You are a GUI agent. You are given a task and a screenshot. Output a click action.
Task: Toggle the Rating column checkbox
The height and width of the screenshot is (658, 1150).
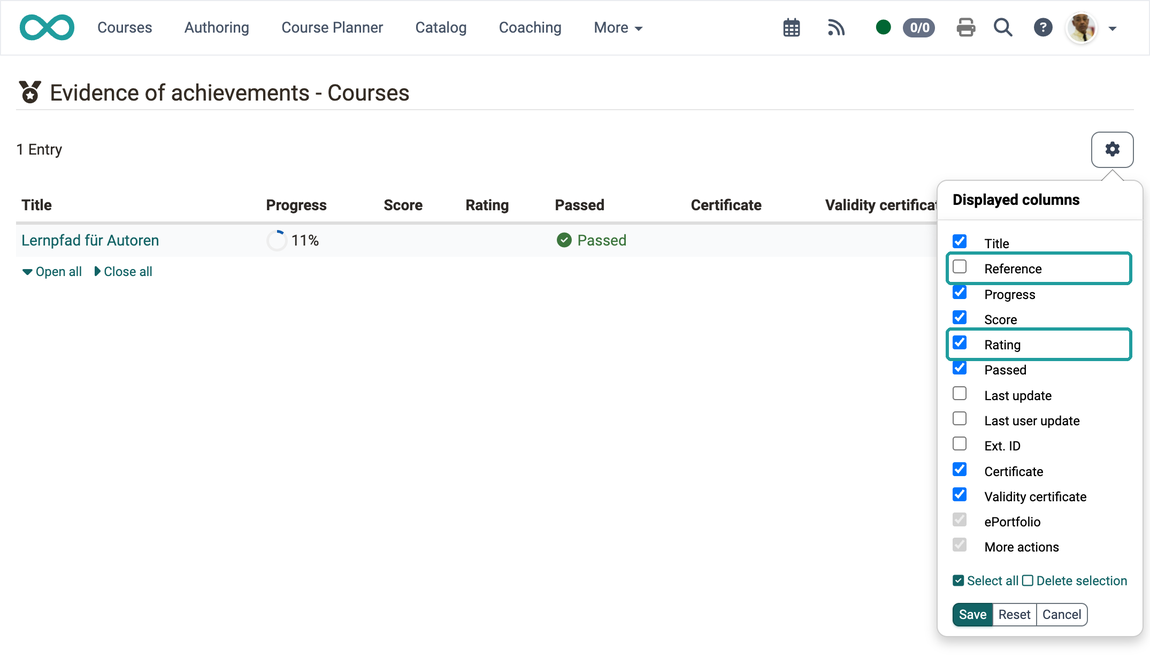pyautogui.click(x=959, y=343)
